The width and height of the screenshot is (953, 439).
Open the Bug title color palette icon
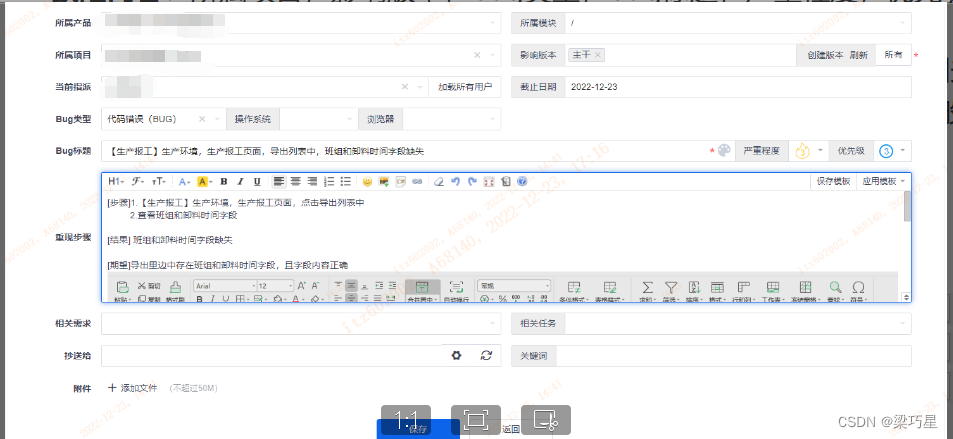point(724,151)
